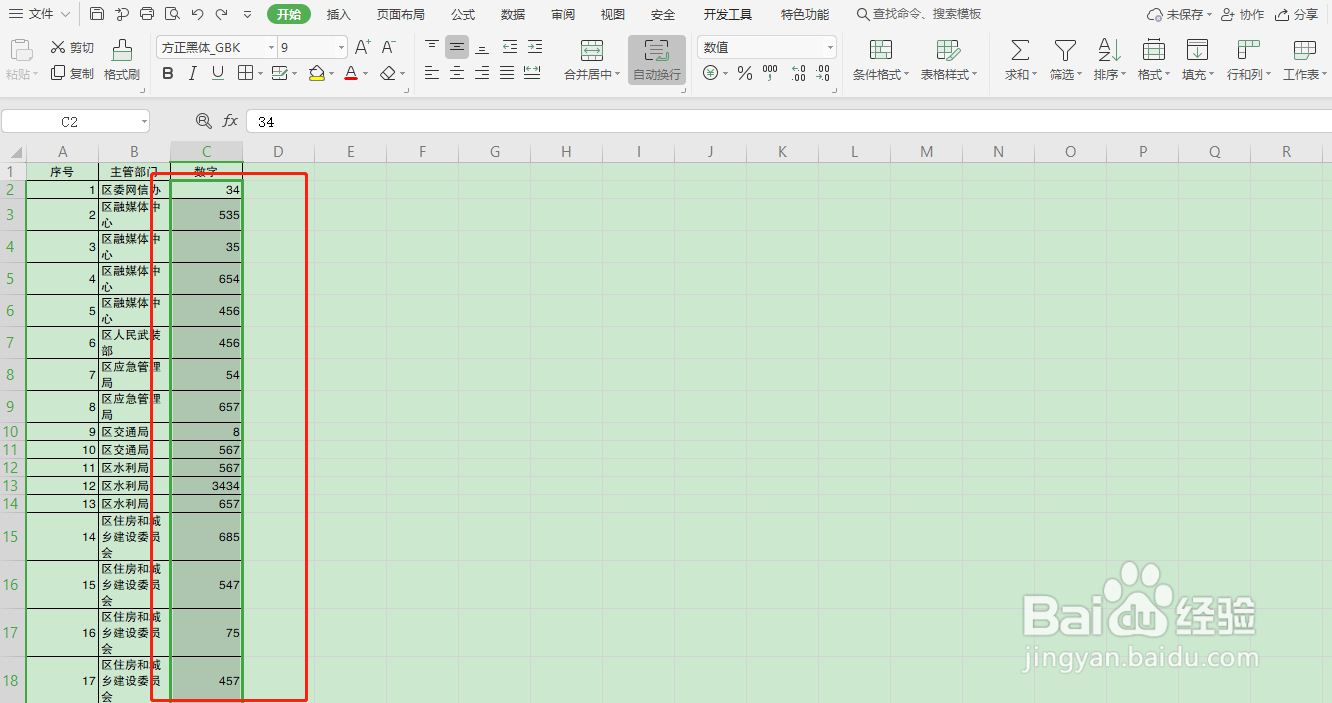The image size is (1332, 703).
Task: Apply fill color using the paint bucket swatch
Action: click(x=316, y=74)
